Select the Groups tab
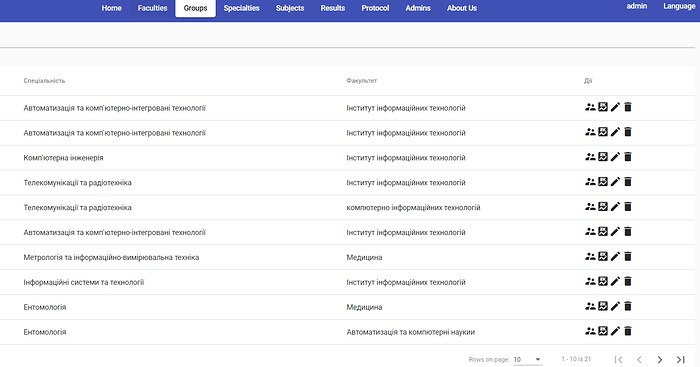The image size is (700, 367). (x=195, y=8)
